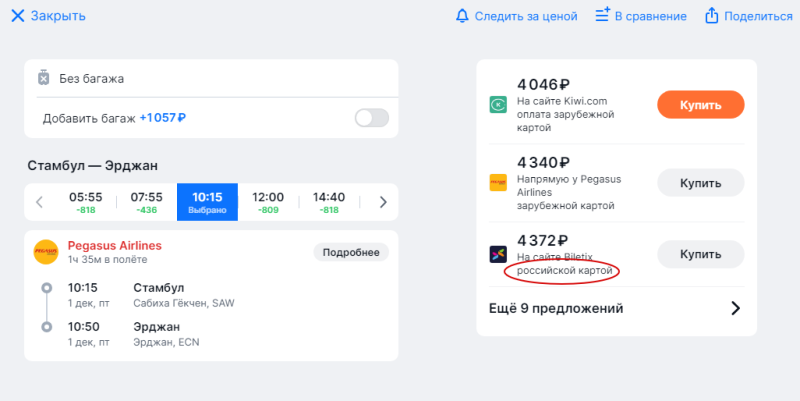Toggle the Добавить багаж switch
The width and height of the screenshot is (800, 401).
(x=371, y=118)
